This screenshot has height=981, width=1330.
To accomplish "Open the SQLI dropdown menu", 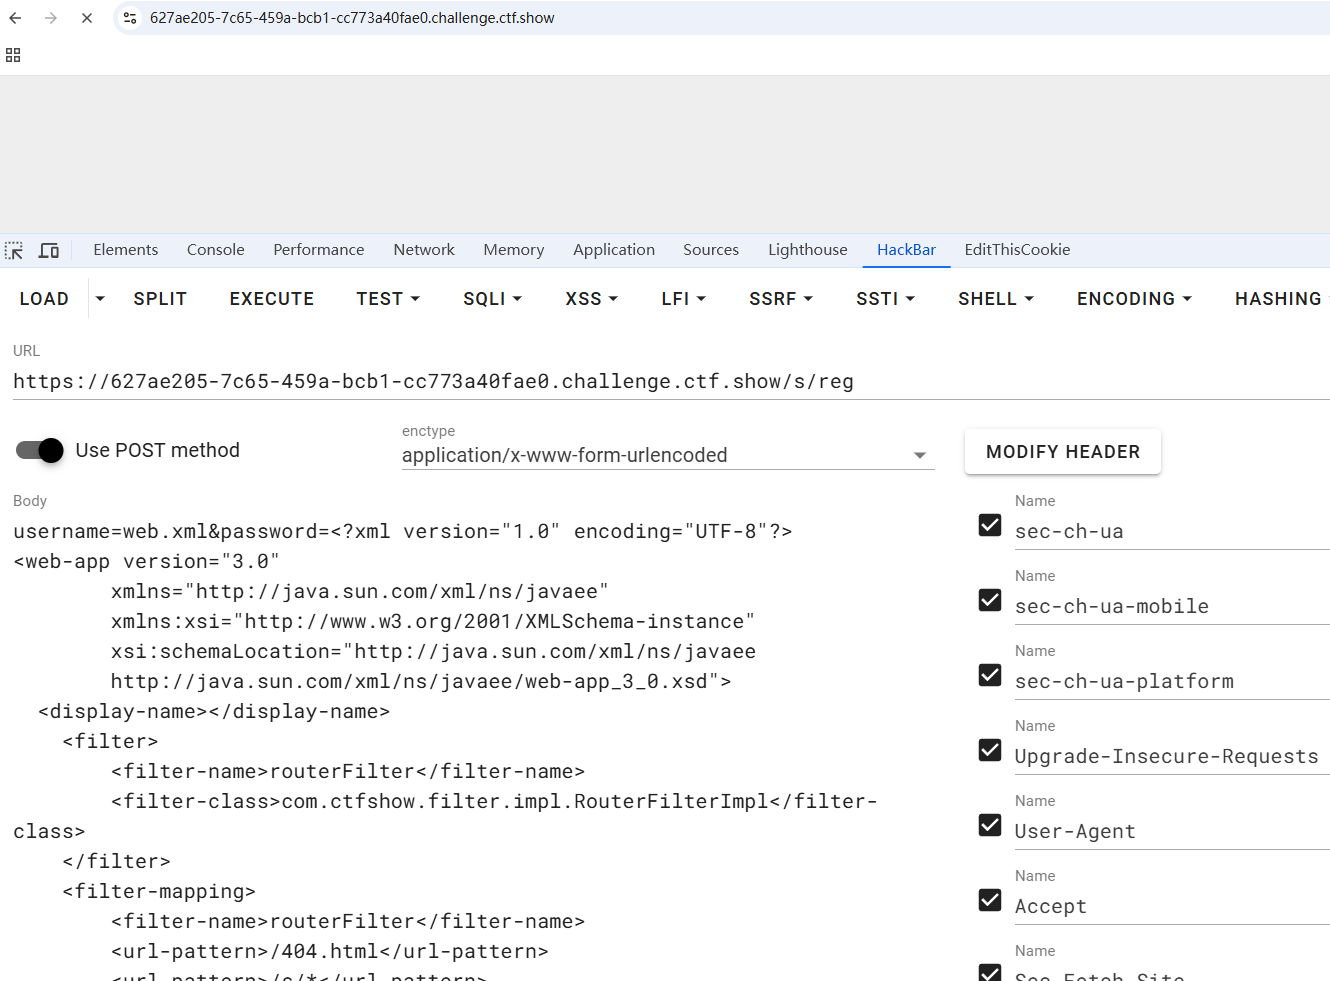I will pos(492,299).
